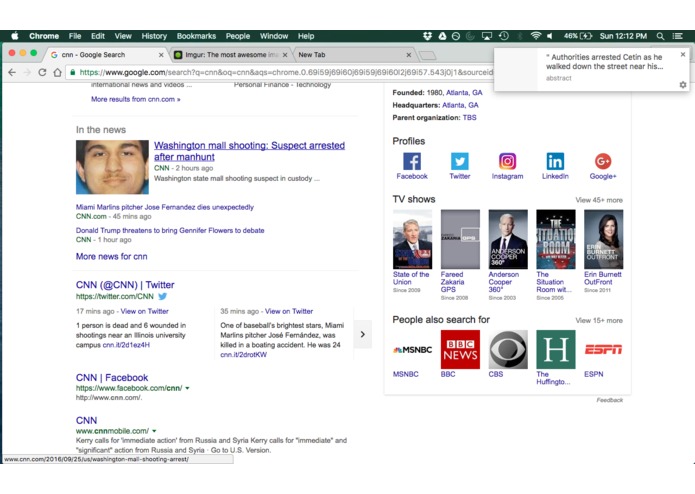Click the browser forward arrow
Image resolution: width=695 pixels, height=494 pixels.
point(27,72)
